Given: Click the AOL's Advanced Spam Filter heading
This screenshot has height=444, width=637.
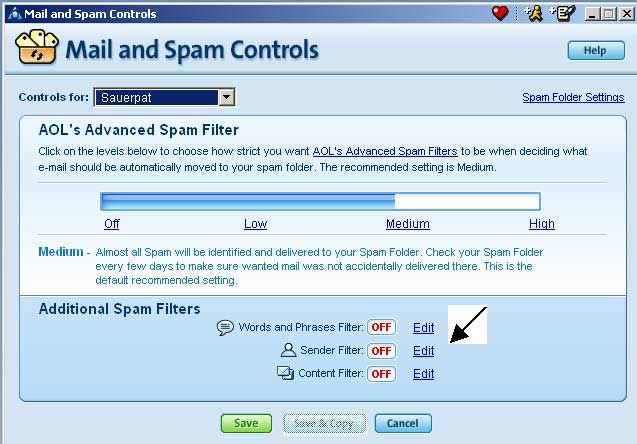Looking at the screenshot, I should coord(139,130).
